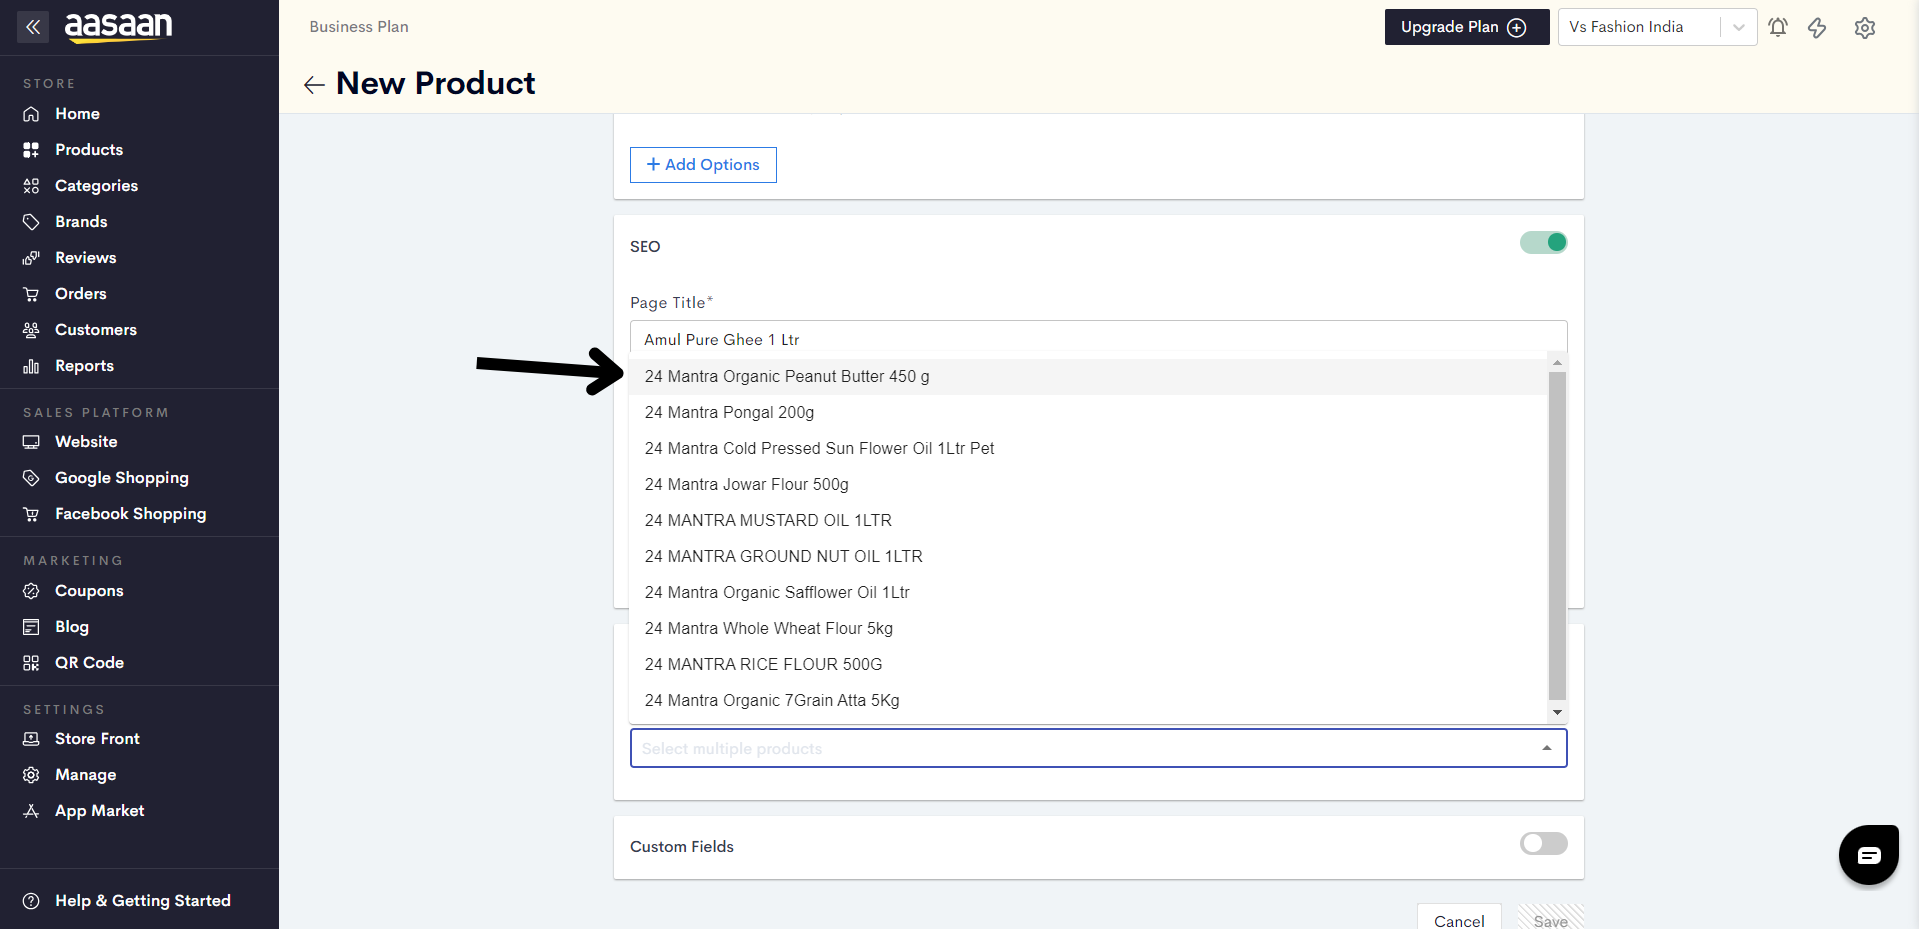Select 24 Mantra Pongal 200g option
The image size is (1919, 929).
tap(1088, 413)
